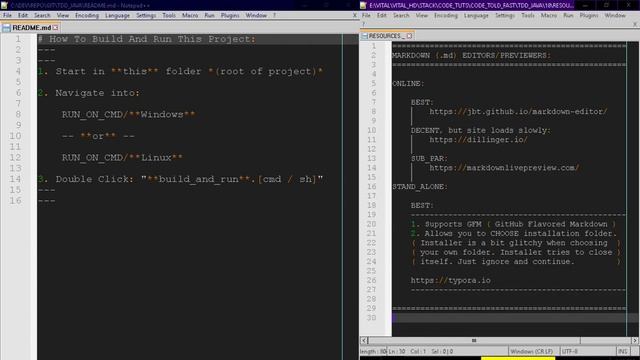Open the Language menu in README.md window
Viewport: 640px width, 360px height.
[117, 15]
